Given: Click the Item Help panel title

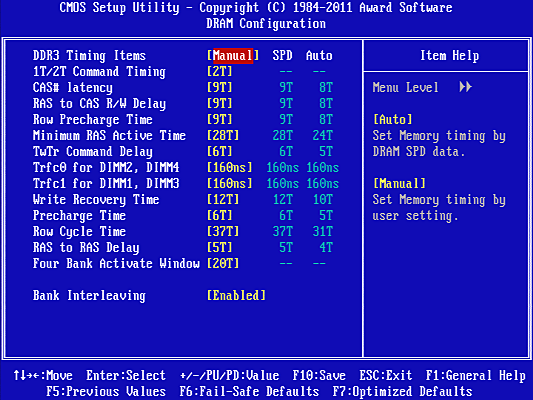Looking at the screenshot, I should [x=450, y=56].
